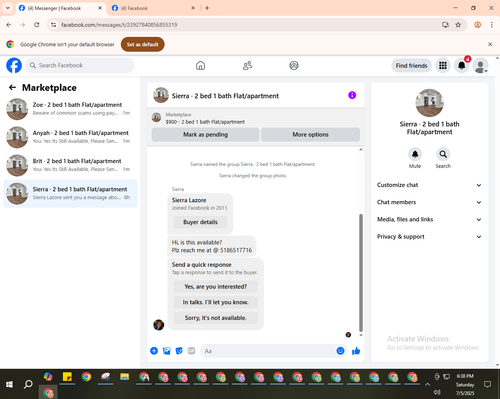The width and height of the screenshot is (500, 399).
Task: Open the purple conversation information icon
Action: [352, 95]
